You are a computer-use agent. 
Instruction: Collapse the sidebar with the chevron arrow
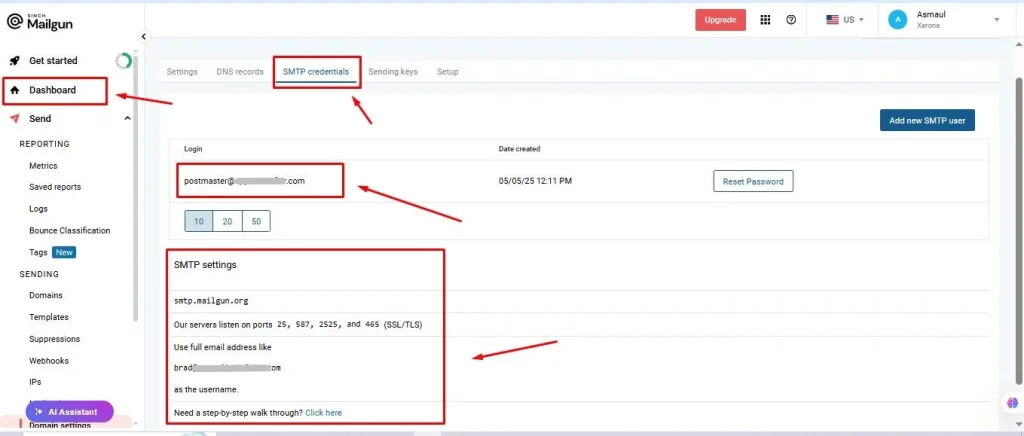tap(144, 37)
